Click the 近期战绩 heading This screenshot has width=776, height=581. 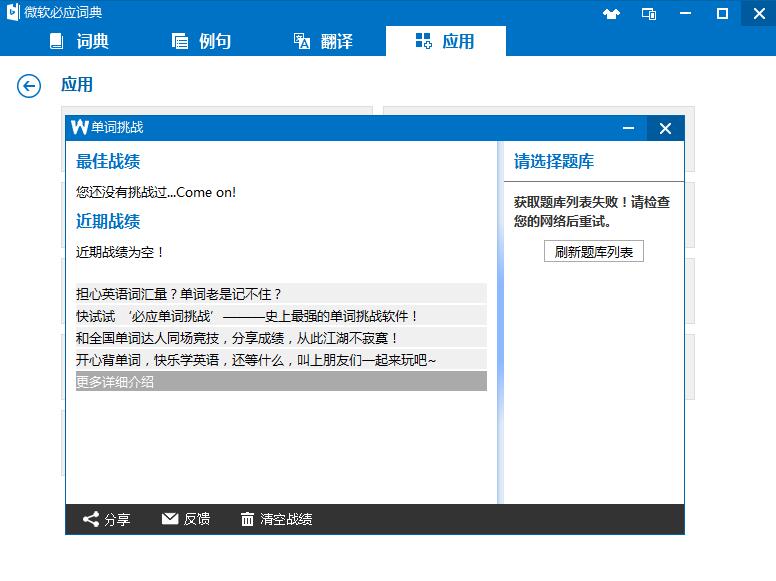(108, 222)
